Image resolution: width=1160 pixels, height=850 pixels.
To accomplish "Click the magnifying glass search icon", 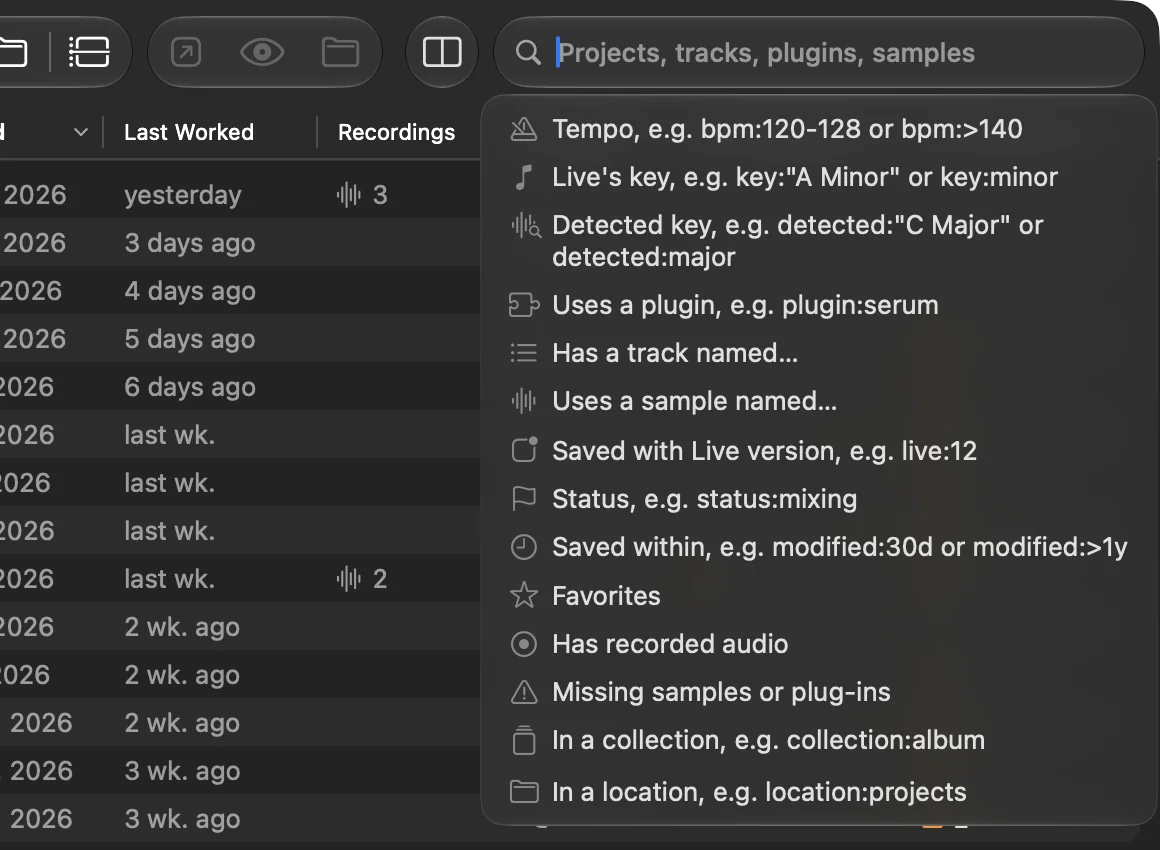I will [x=527, y=53].
